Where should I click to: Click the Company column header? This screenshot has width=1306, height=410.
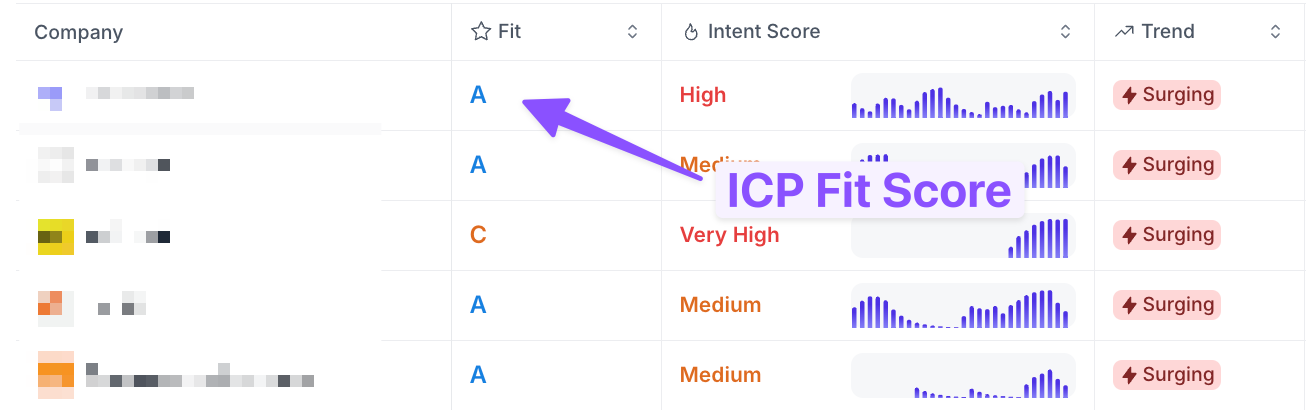point(79,32)
